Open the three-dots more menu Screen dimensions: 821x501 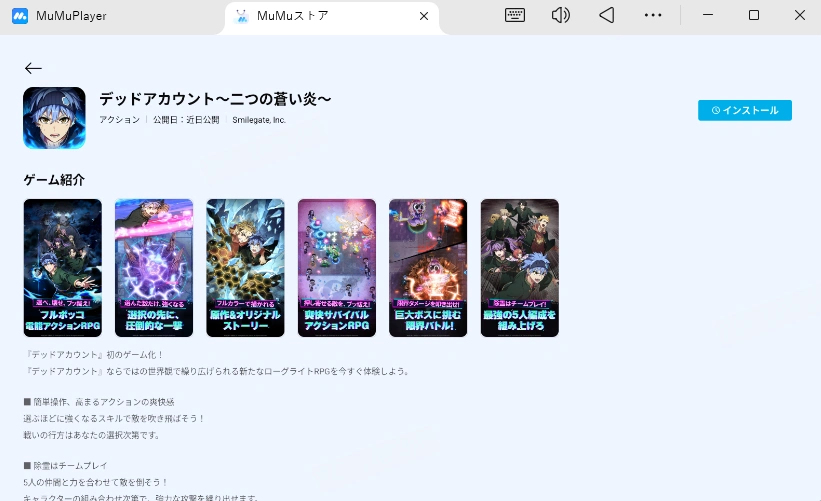click(x=653, y=15)
